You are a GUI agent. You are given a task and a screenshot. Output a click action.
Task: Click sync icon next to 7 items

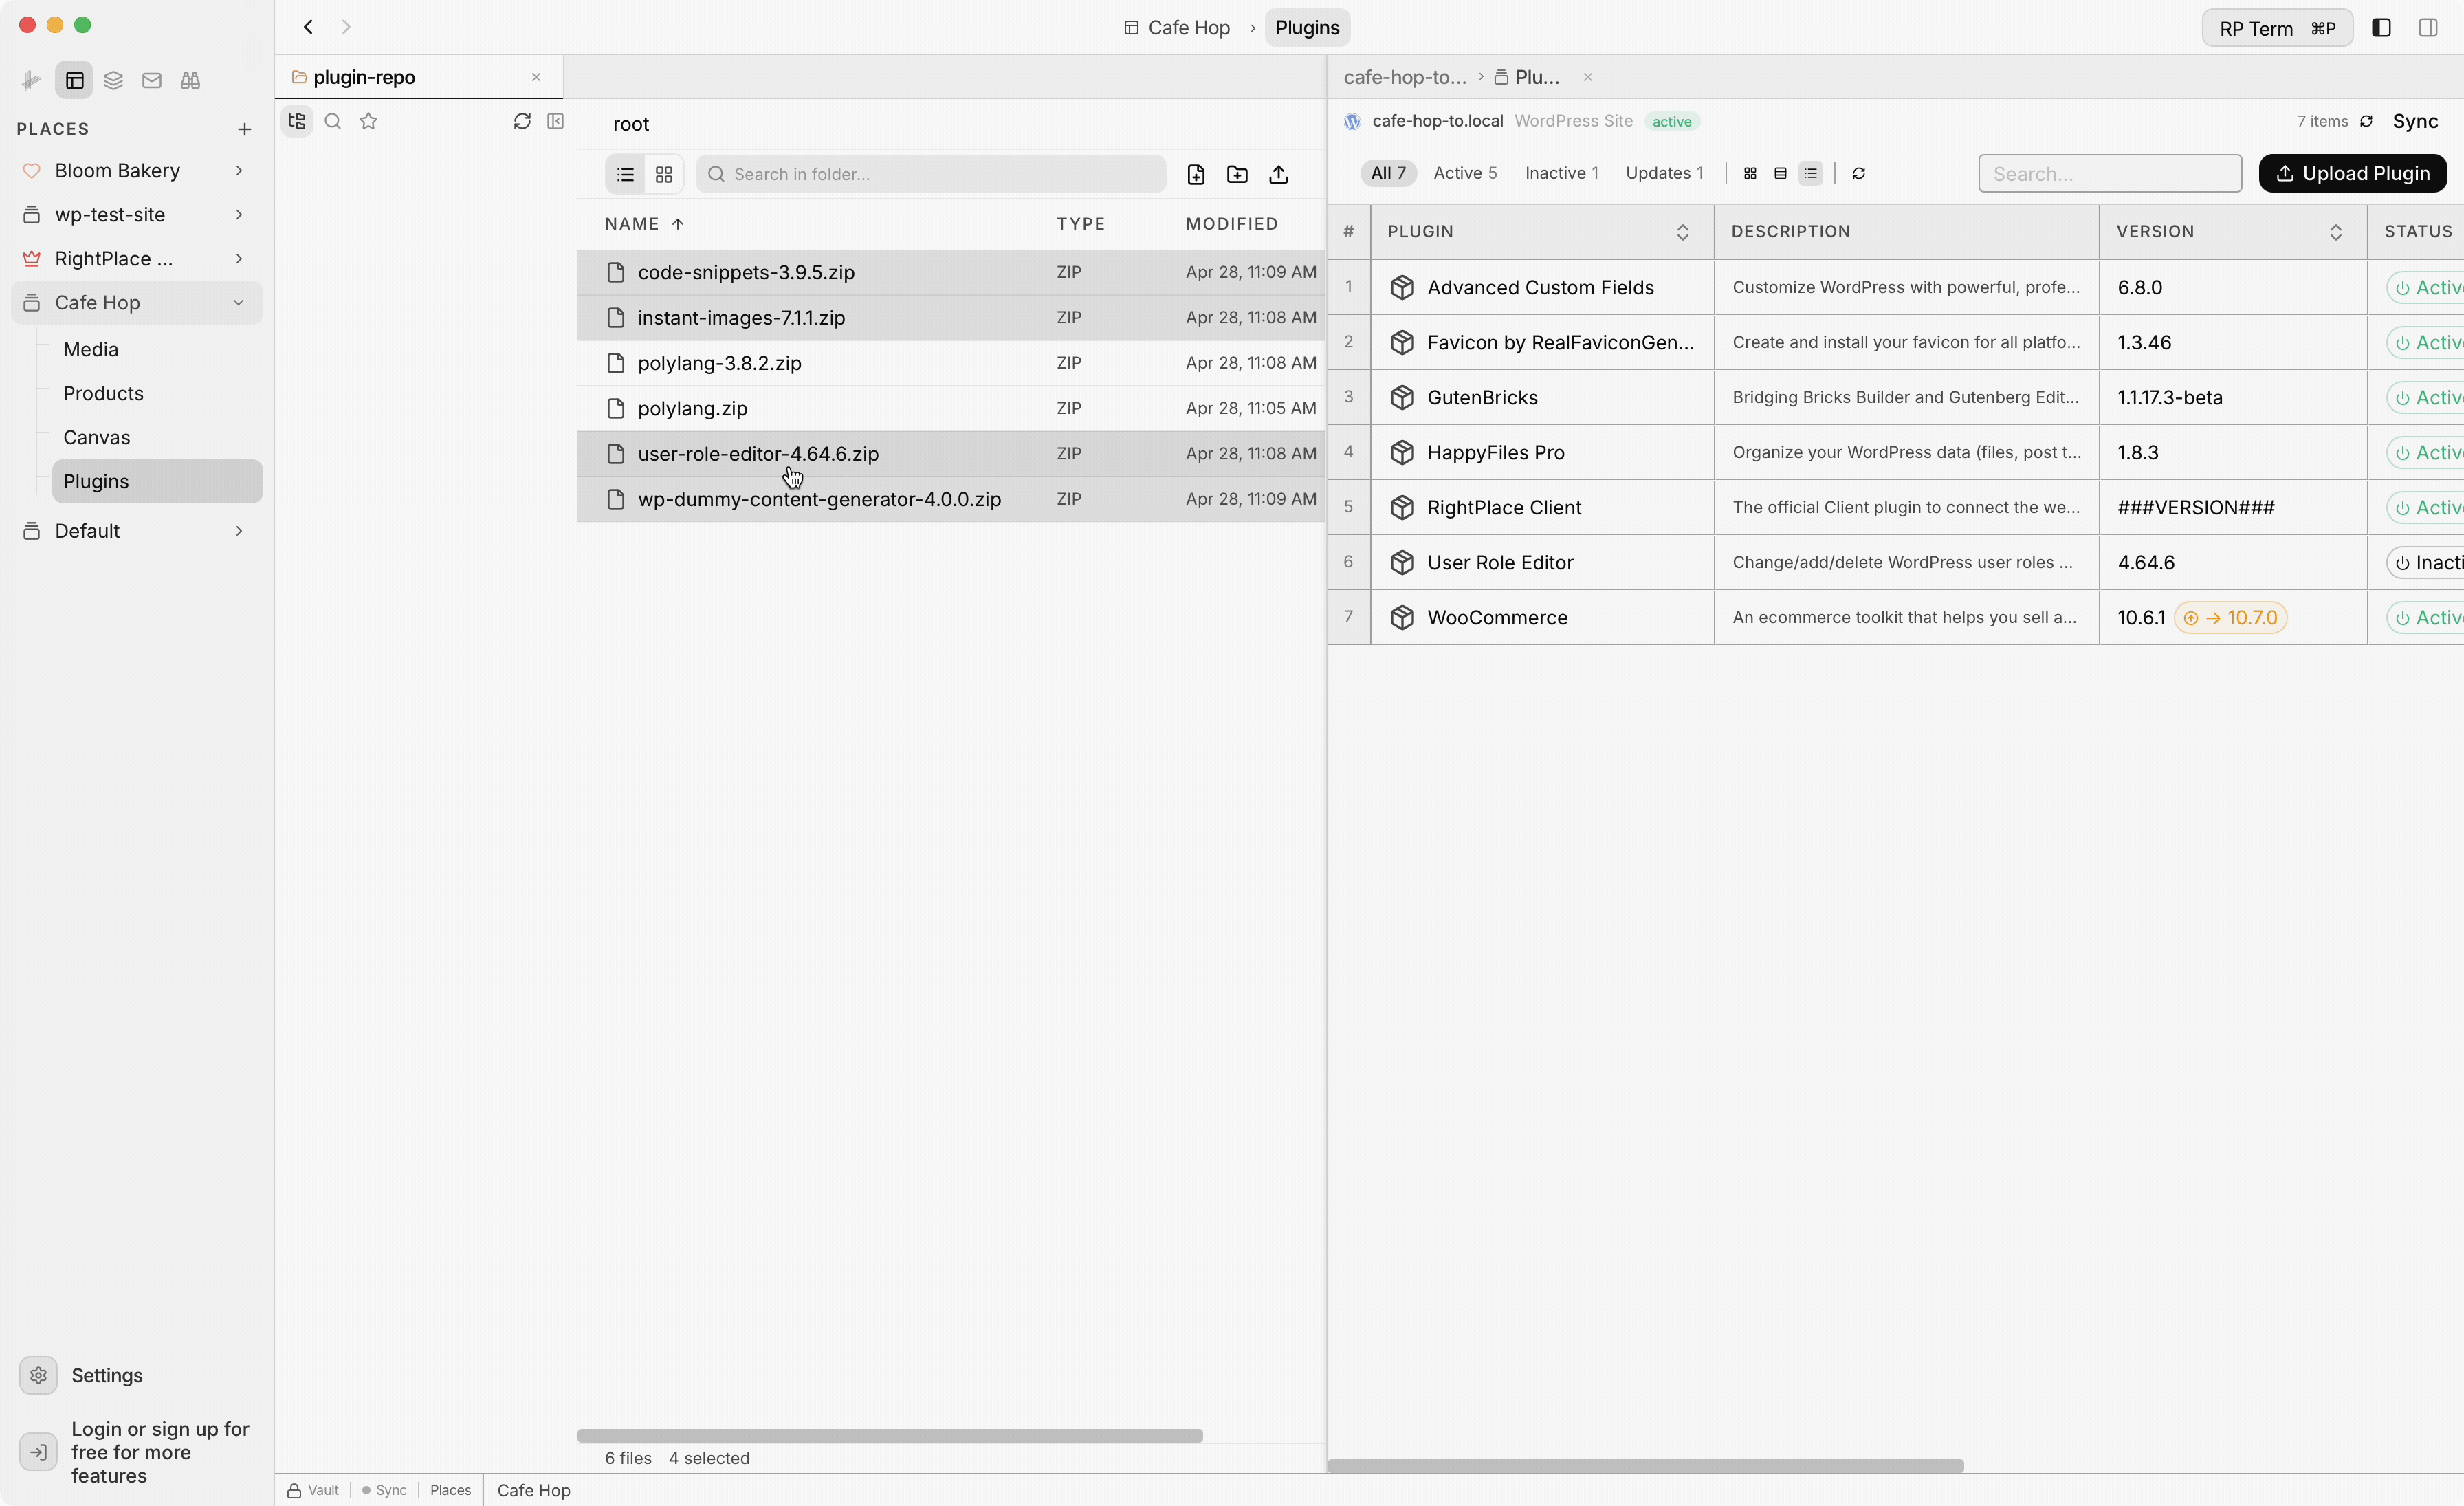[x=2366, y=121]
